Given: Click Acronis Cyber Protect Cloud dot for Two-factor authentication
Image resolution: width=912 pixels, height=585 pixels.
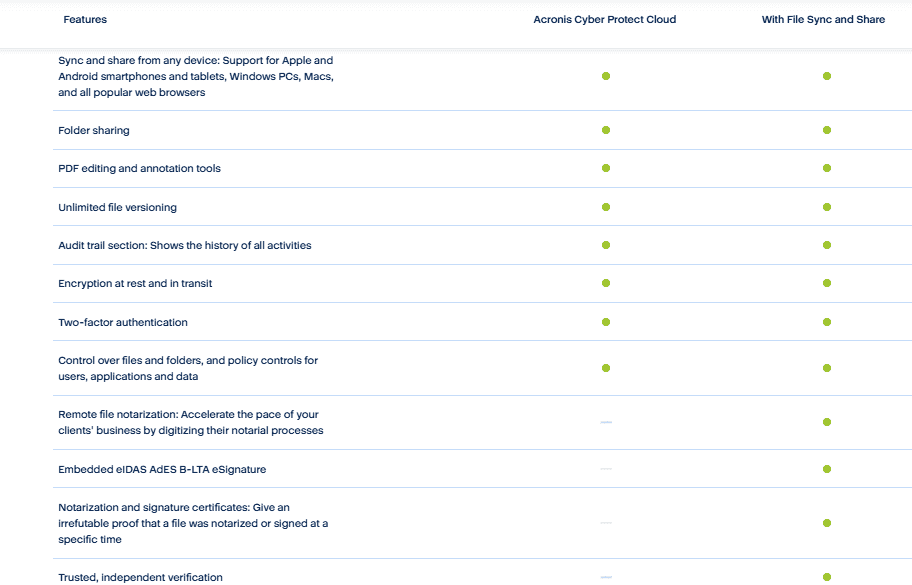Looking at the screenshot, I should [x=606, y=322].
